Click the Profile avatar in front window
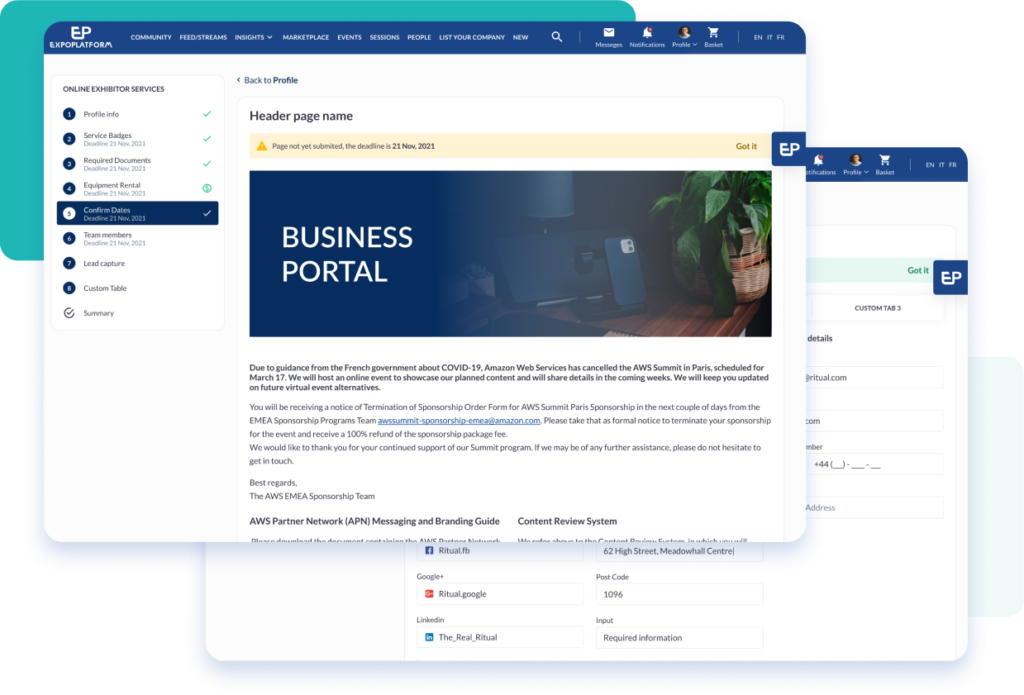Viewport: 1024px width, 695px height. [x=684, y=33]
